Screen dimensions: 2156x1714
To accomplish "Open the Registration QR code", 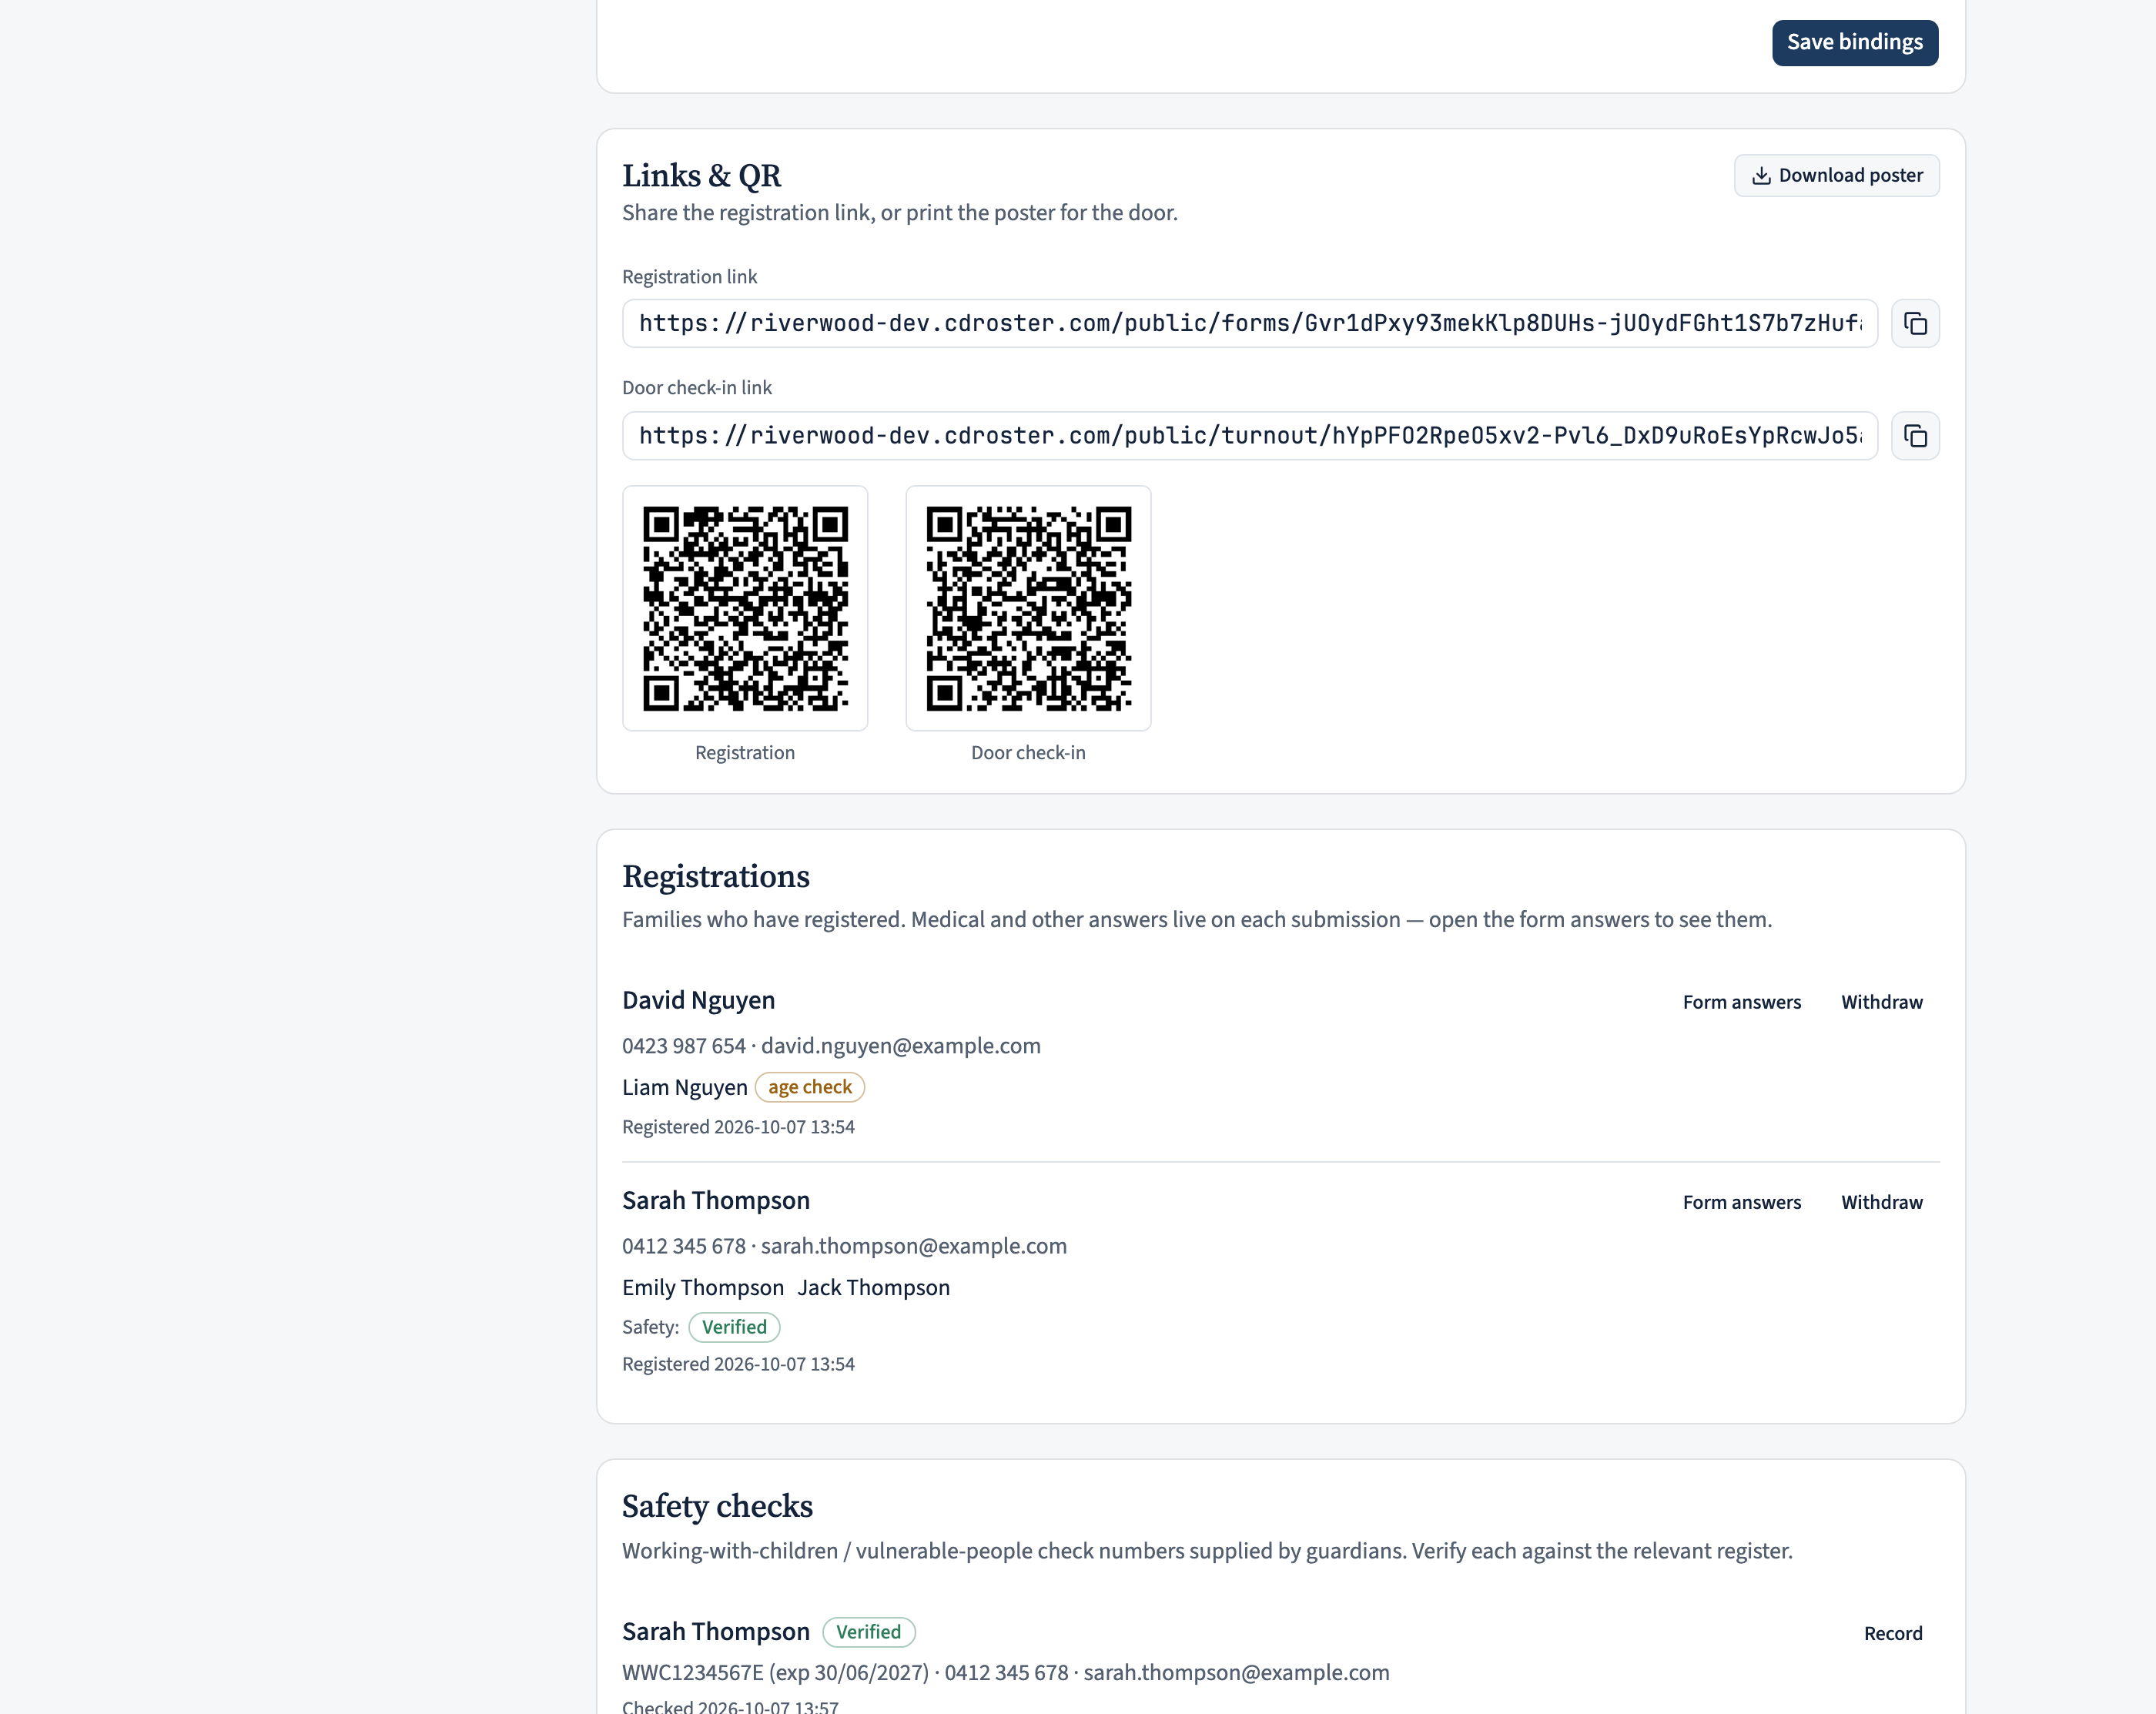I will pos(745,608).
